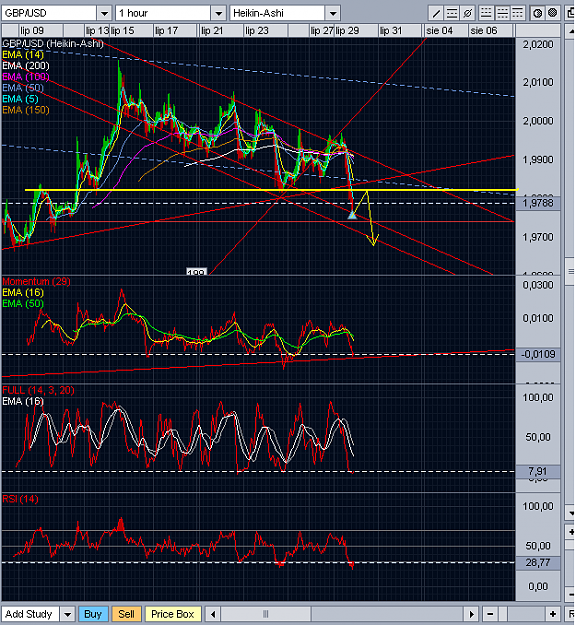Click the -0,0109 momentum value label

click(538, 354)
